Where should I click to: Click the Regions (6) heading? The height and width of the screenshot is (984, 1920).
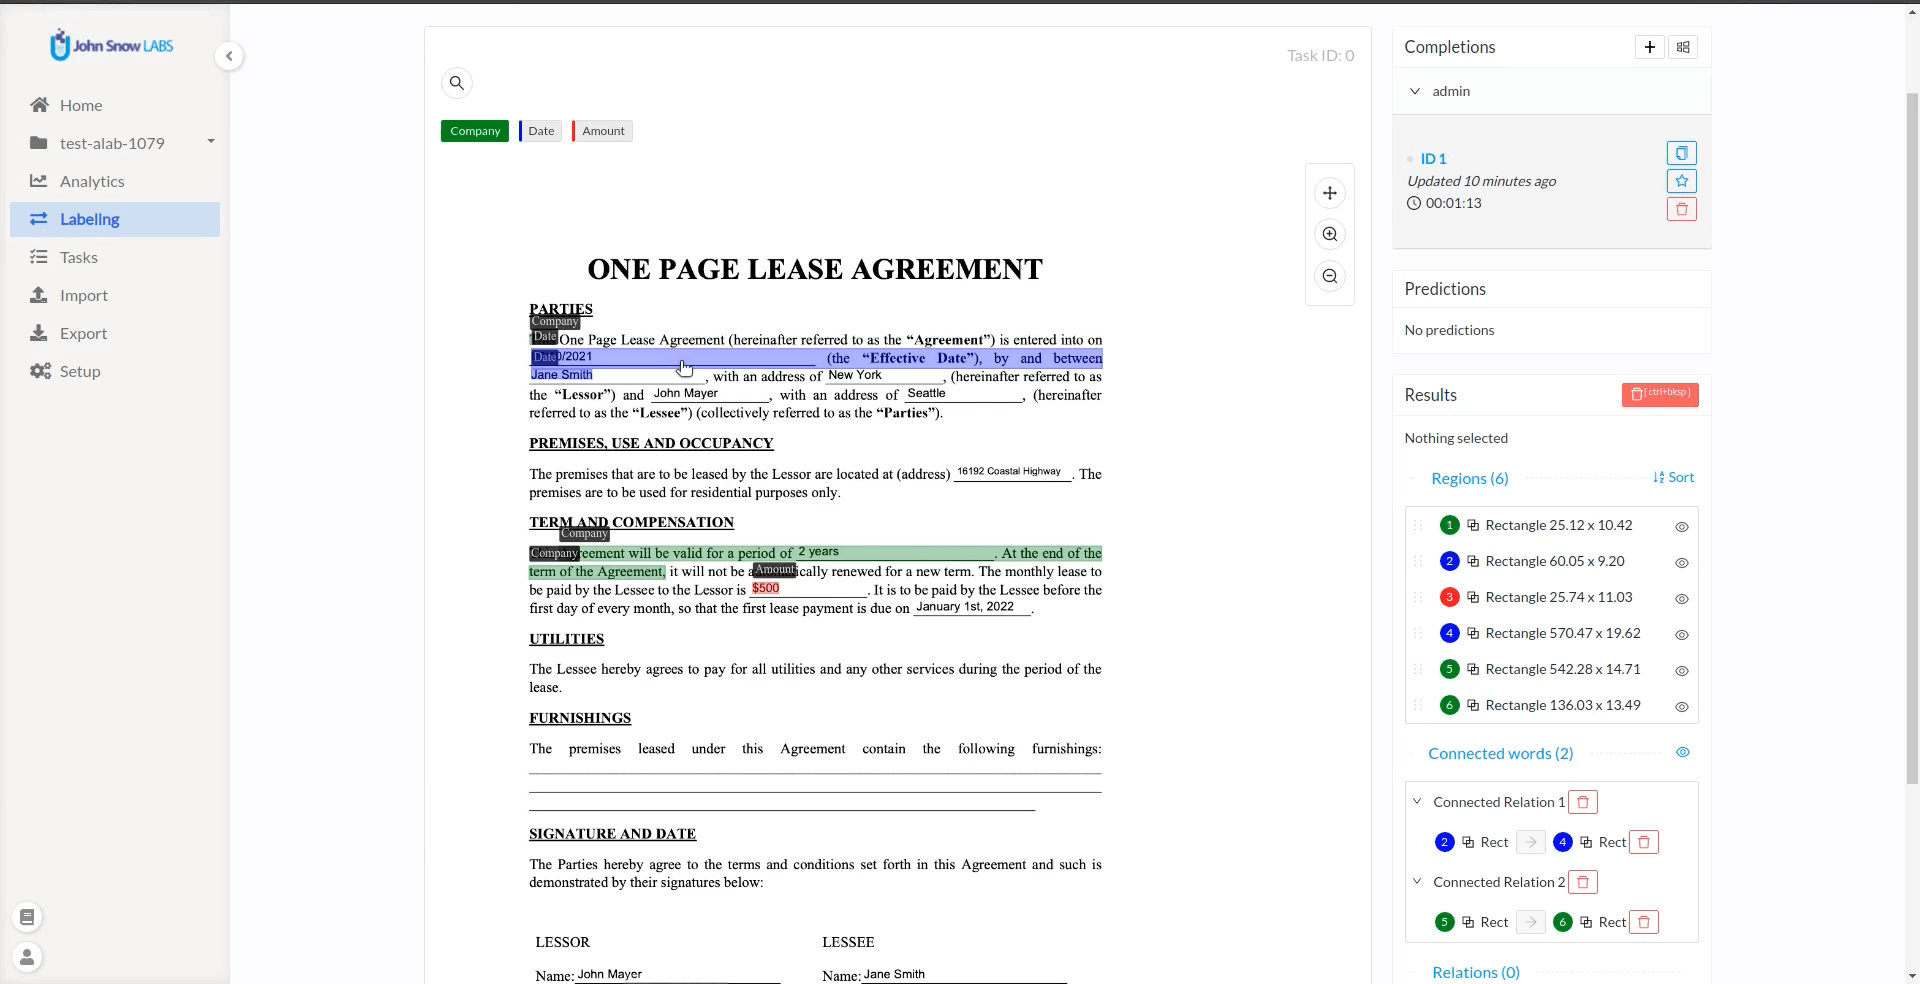[1469, 478]
